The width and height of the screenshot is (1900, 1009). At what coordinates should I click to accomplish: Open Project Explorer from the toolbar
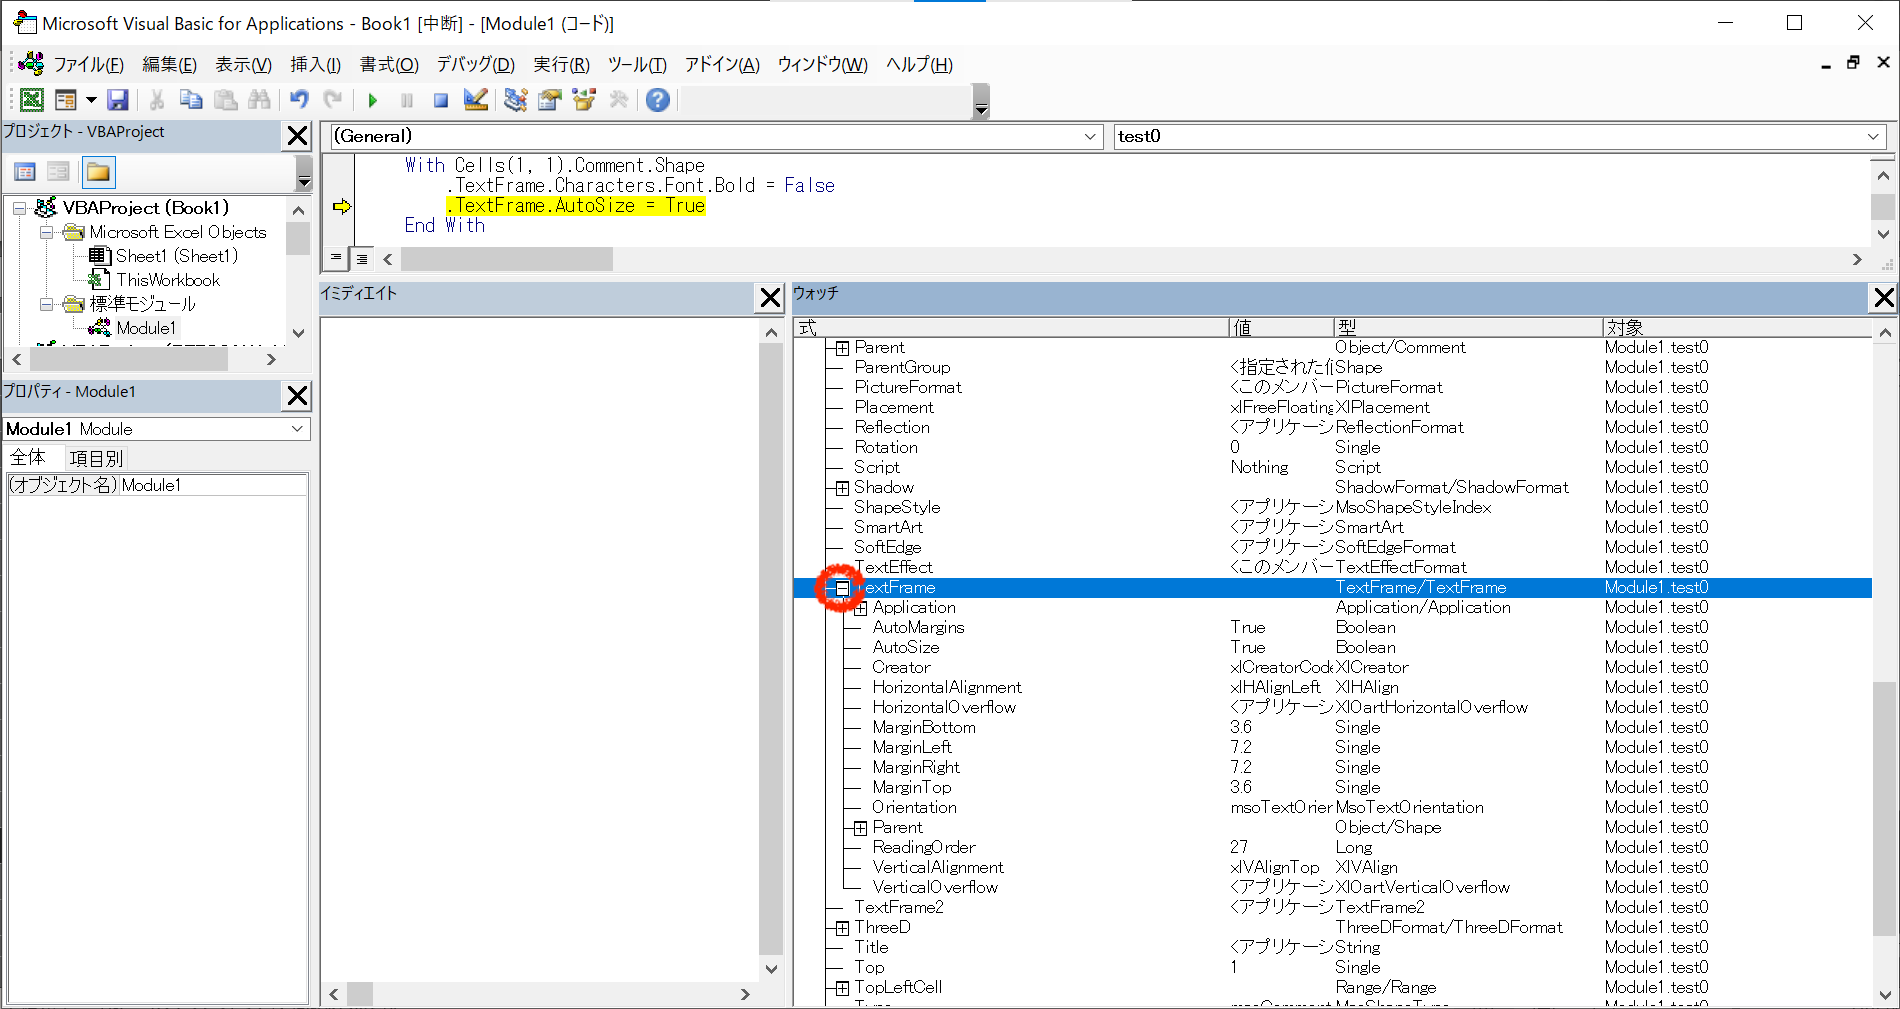point(516,99)
